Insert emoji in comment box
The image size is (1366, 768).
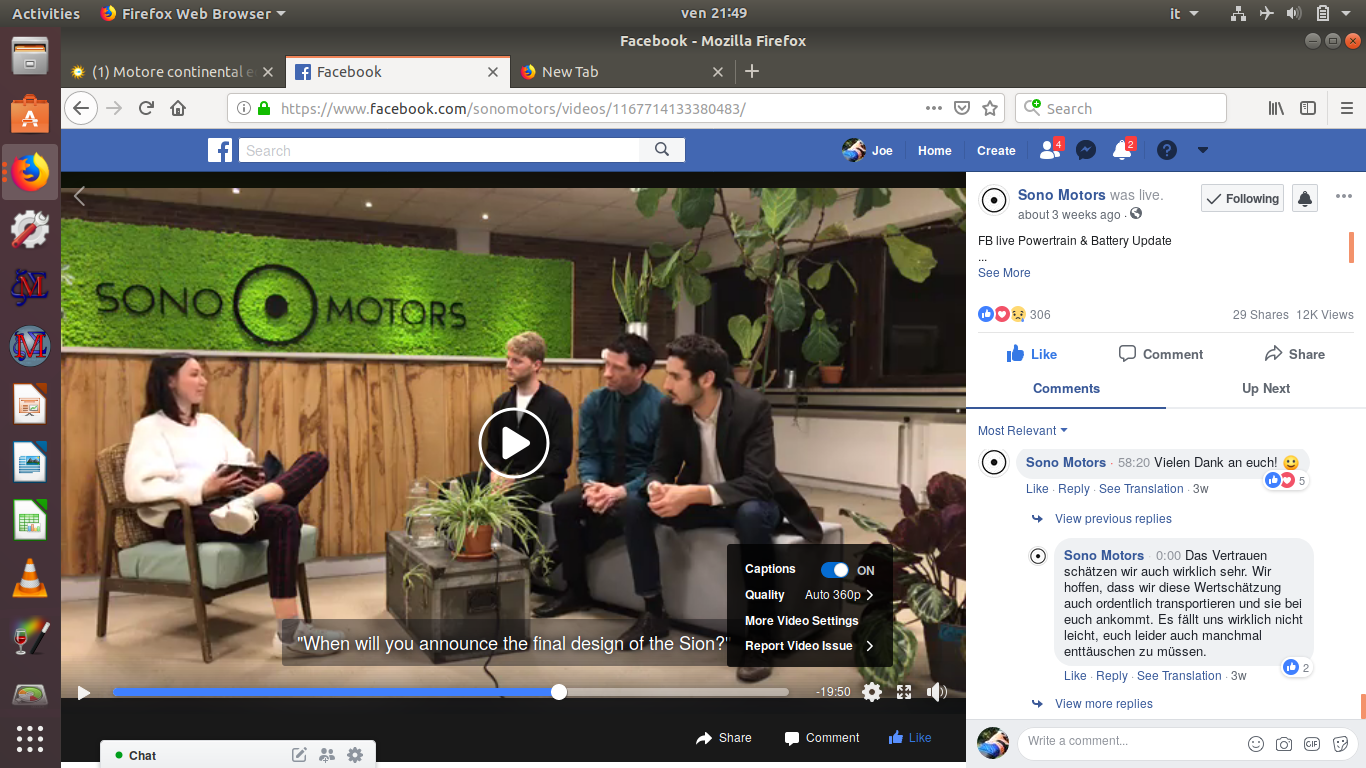click(x=1256, y=744)
